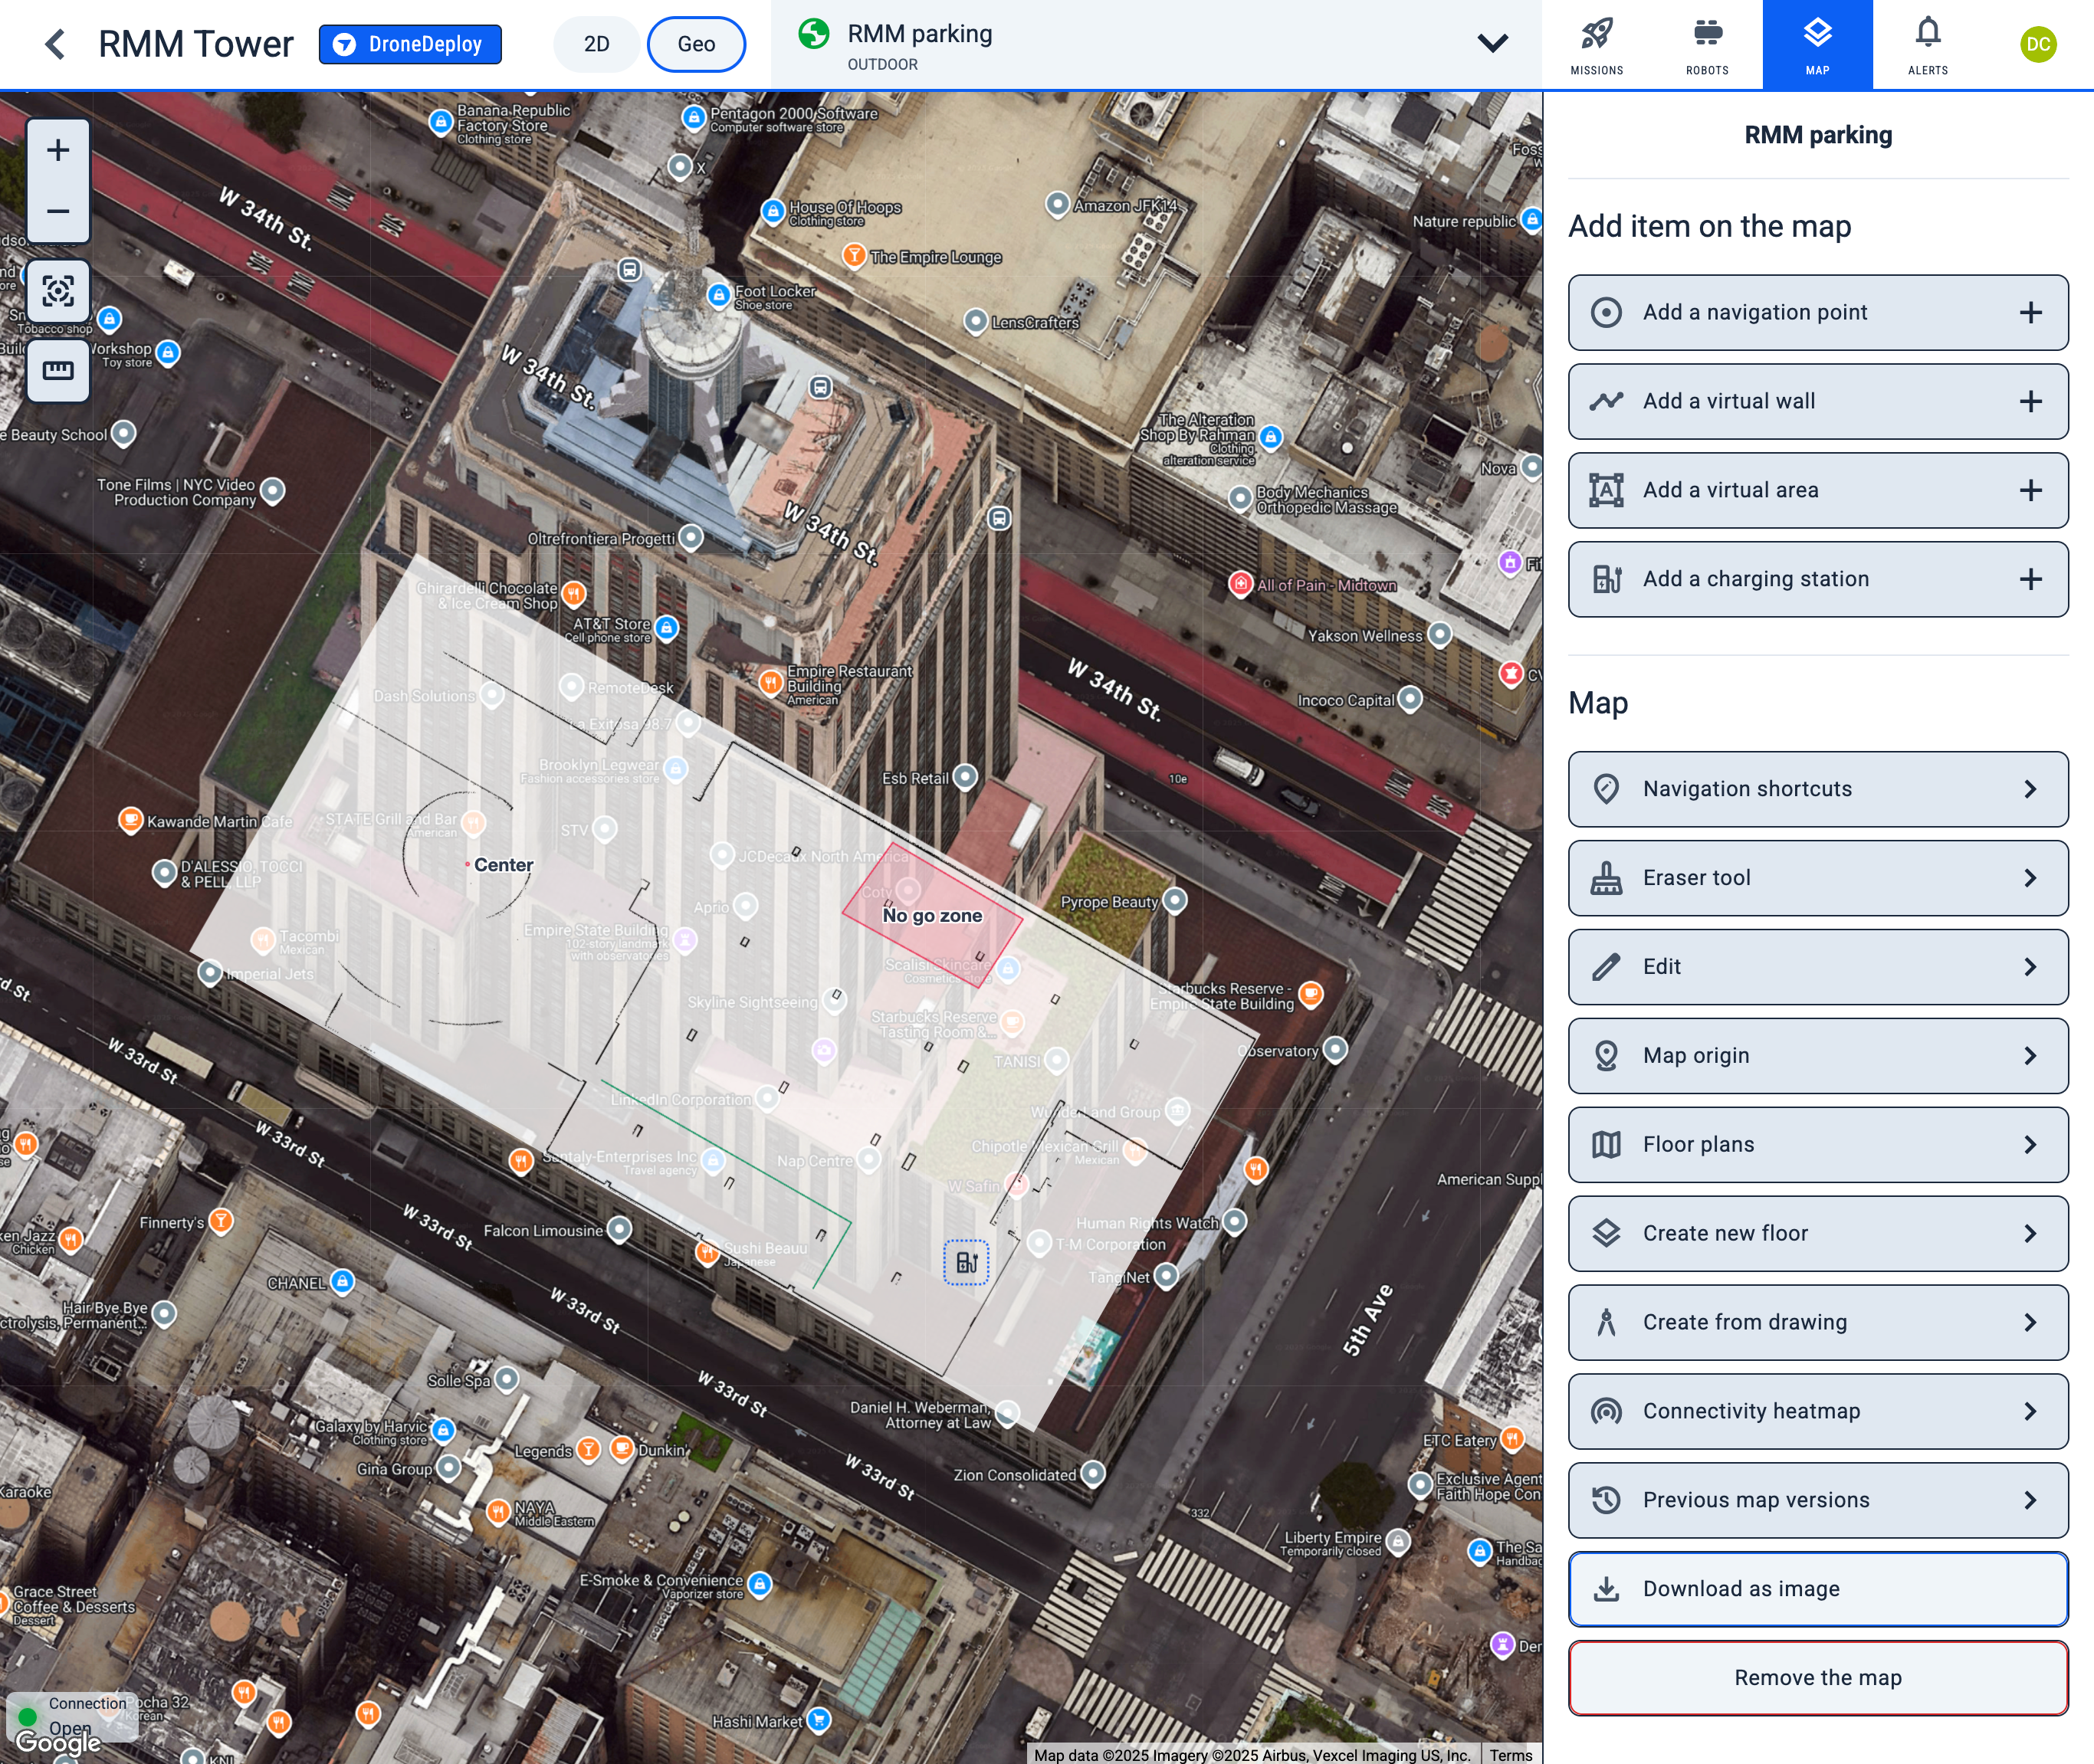Switch to the Map tab
This screenshot has width=2094, height=1764.
tap(1817, 44)
